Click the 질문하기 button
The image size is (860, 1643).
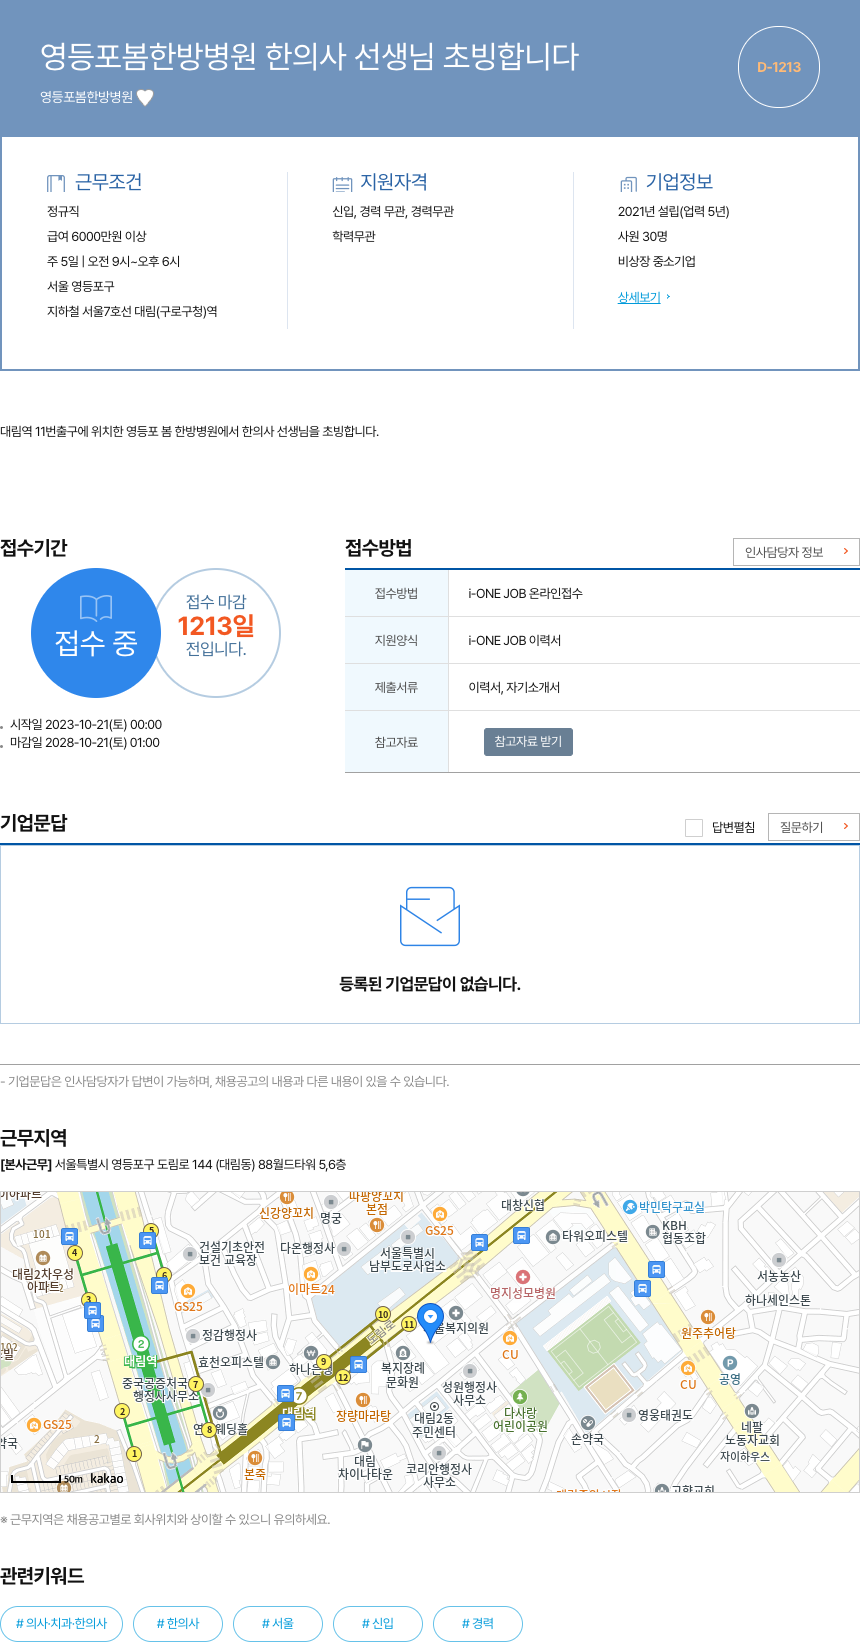(814, 827)
